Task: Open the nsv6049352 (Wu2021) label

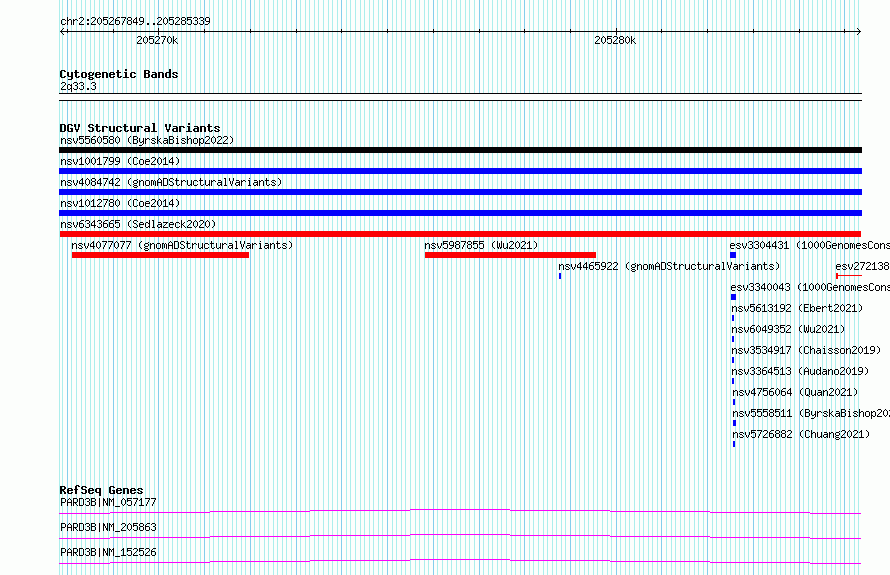Action: 788,329
